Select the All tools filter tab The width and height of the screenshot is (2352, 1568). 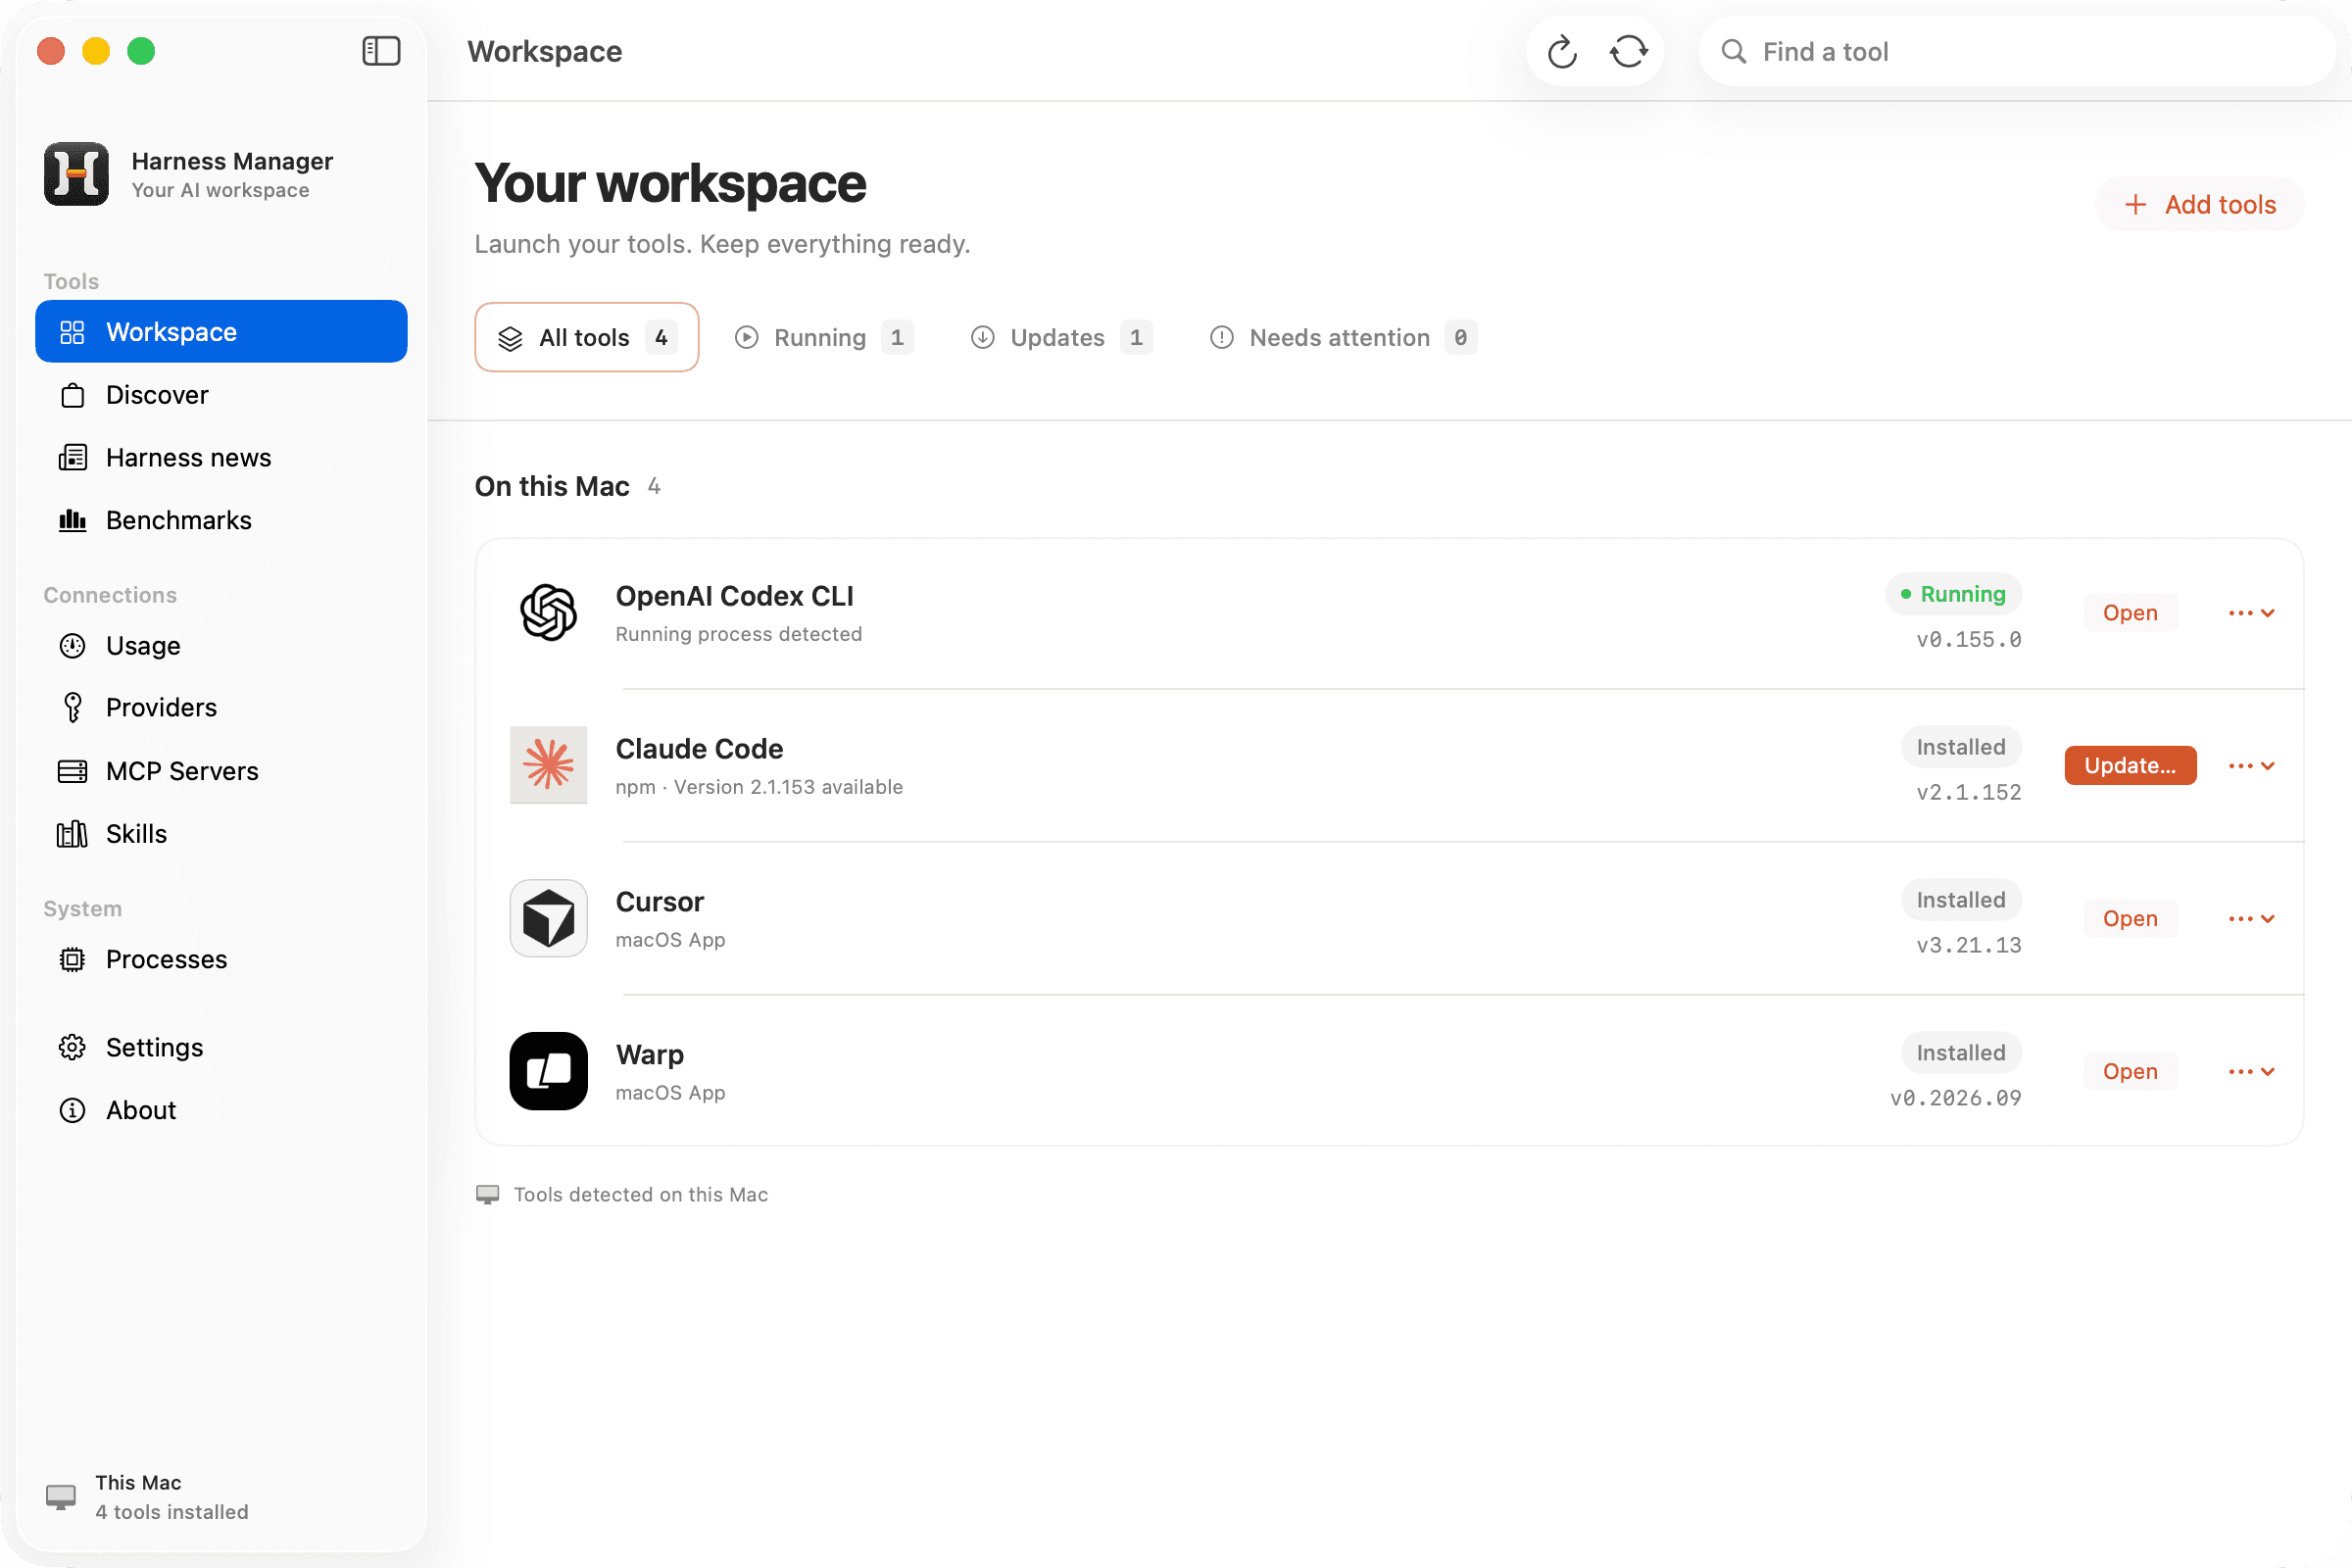click(587, 337)
